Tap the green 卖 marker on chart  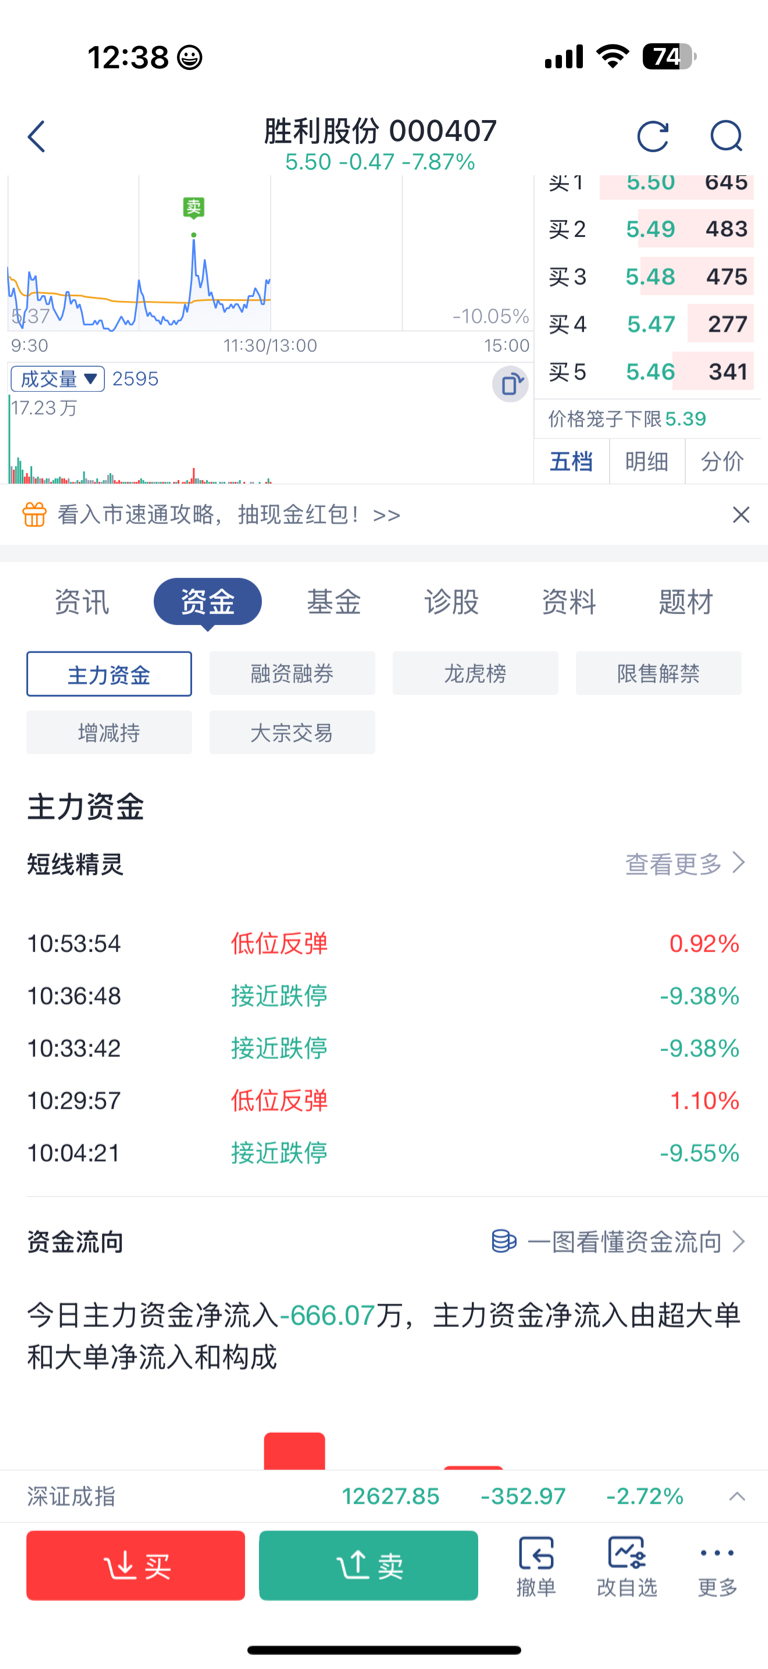pyautogui.click(x=194, y=208)
